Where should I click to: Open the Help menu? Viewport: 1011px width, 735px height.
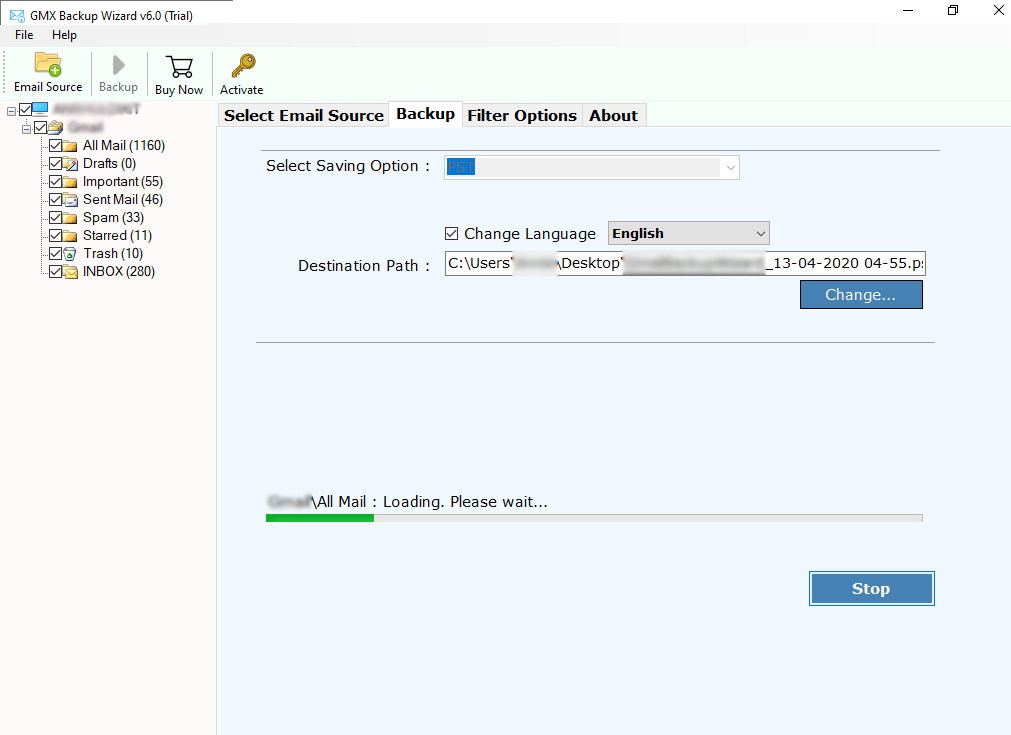(64, 35)
